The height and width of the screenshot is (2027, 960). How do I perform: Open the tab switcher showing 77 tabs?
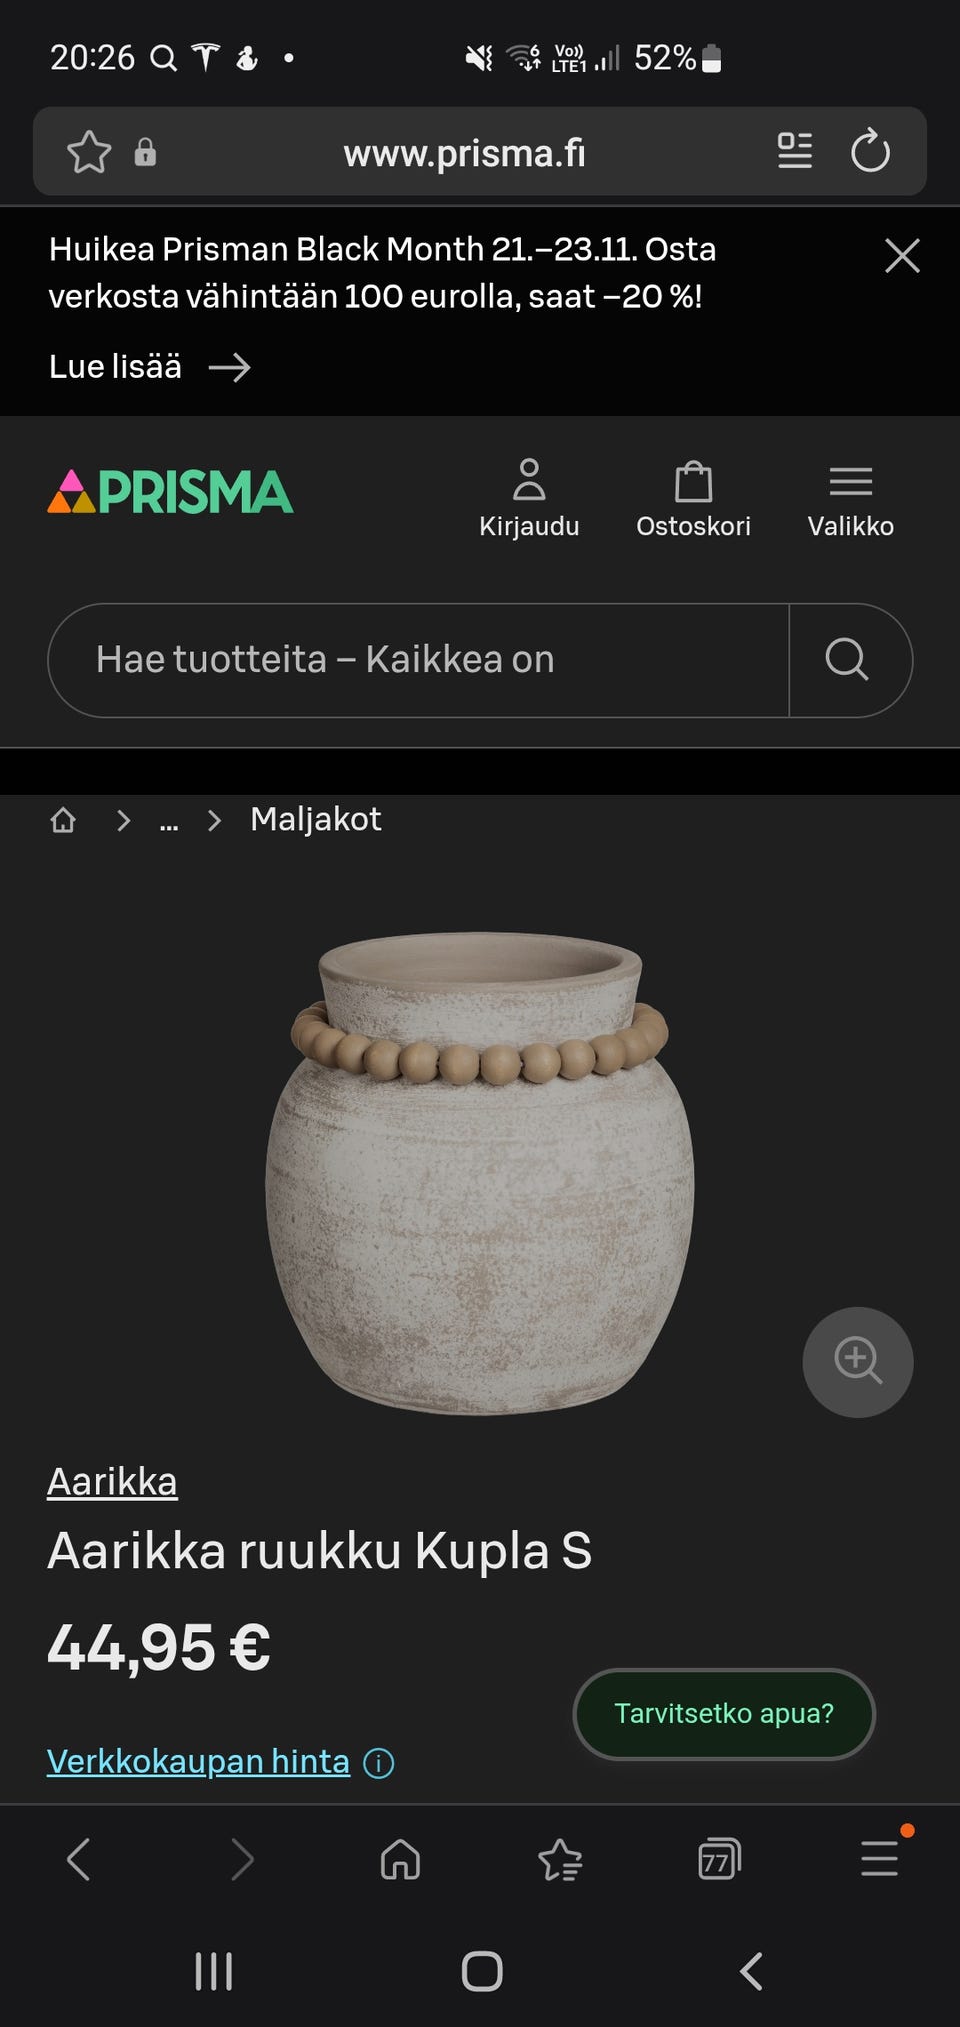click(718, 1860)
